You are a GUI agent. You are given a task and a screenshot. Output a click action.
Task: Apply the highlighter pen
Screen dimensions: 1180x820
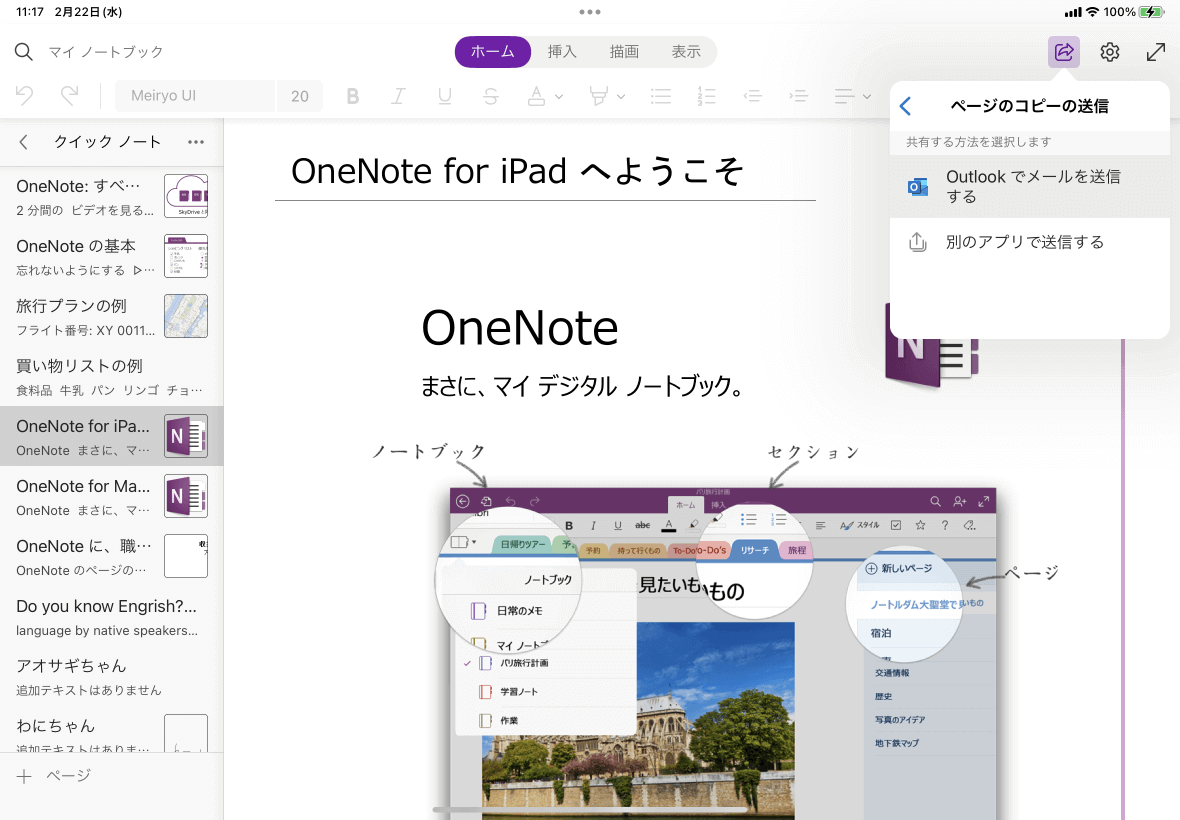(x=598, y=96)
